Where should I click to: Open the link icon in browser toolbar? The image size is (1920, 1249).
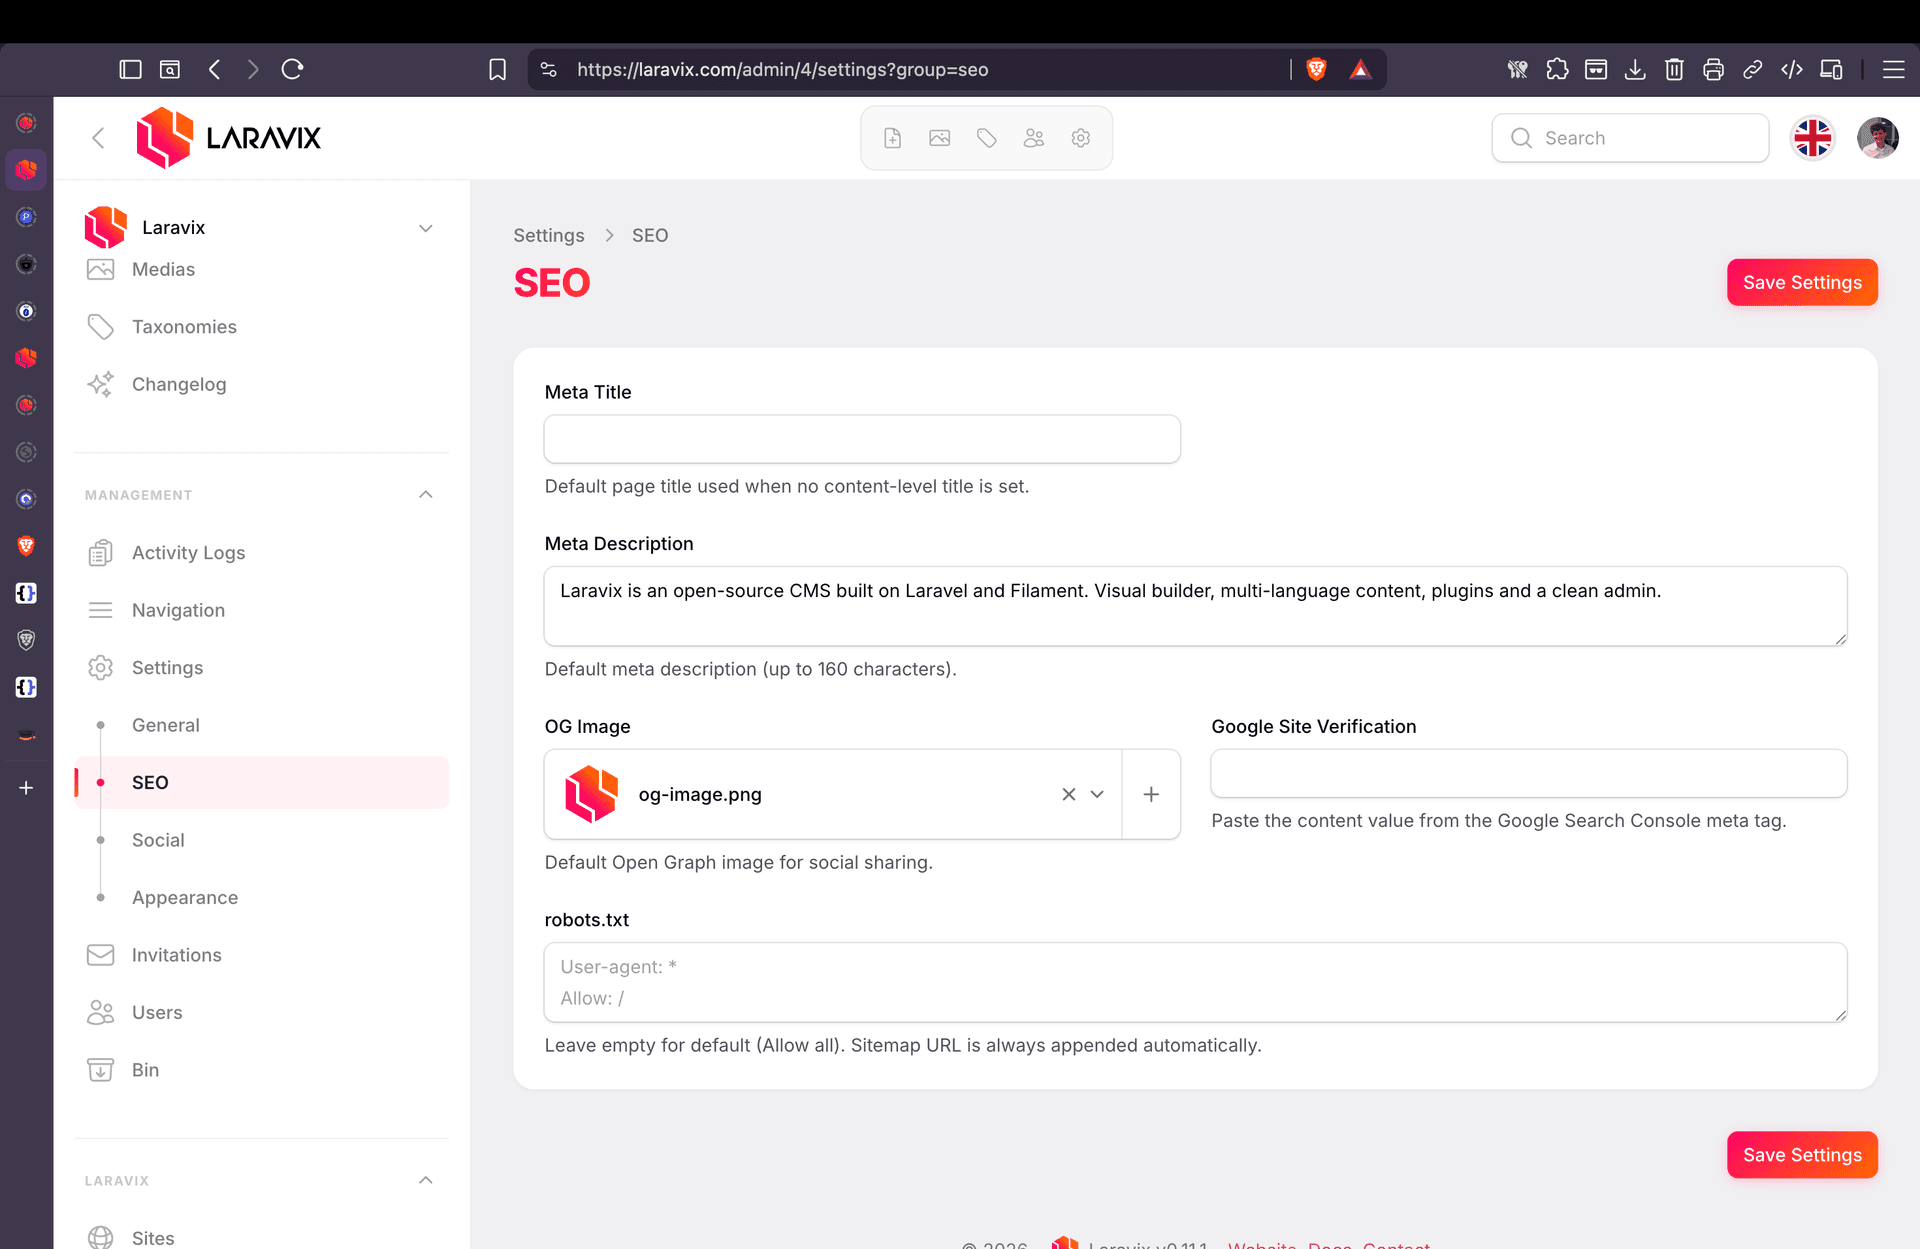[1752, 69]
